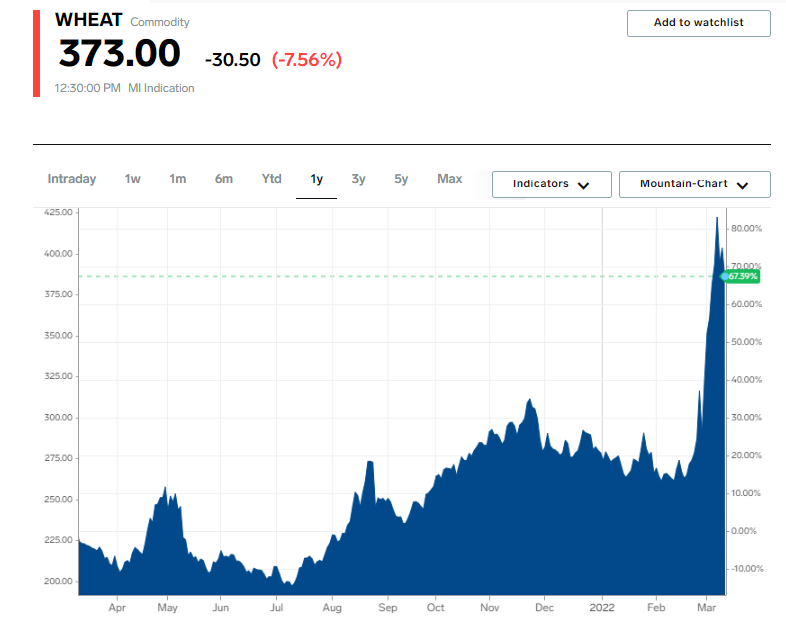The image size is (786, 626).
Task: Click the Commodity label next to WHEAT
Action: [160, 22]
